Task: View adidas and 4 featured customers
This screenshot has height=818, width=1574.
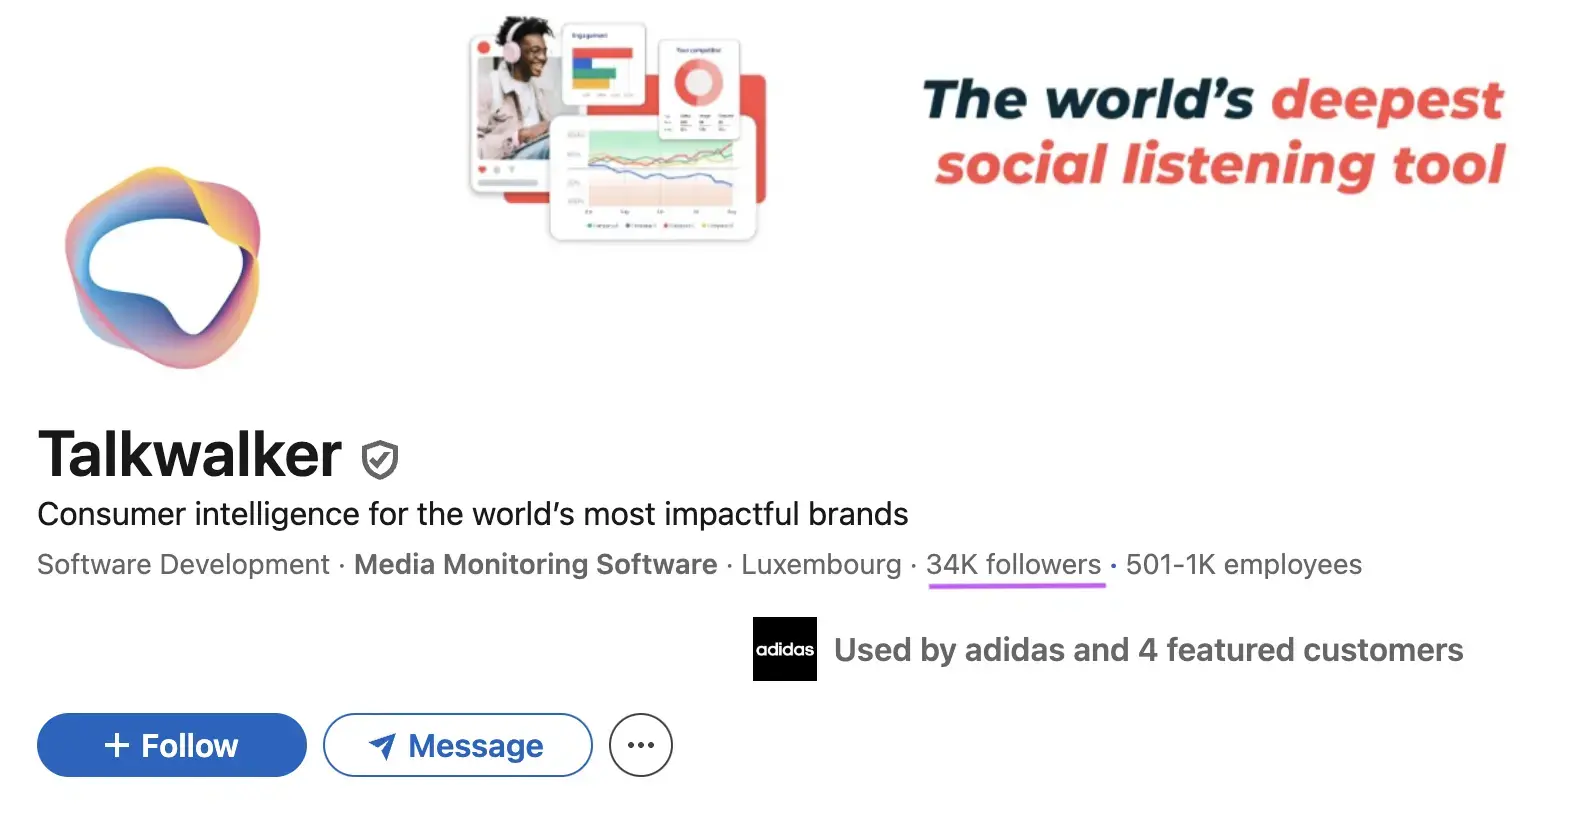Action: (1148, 649)
